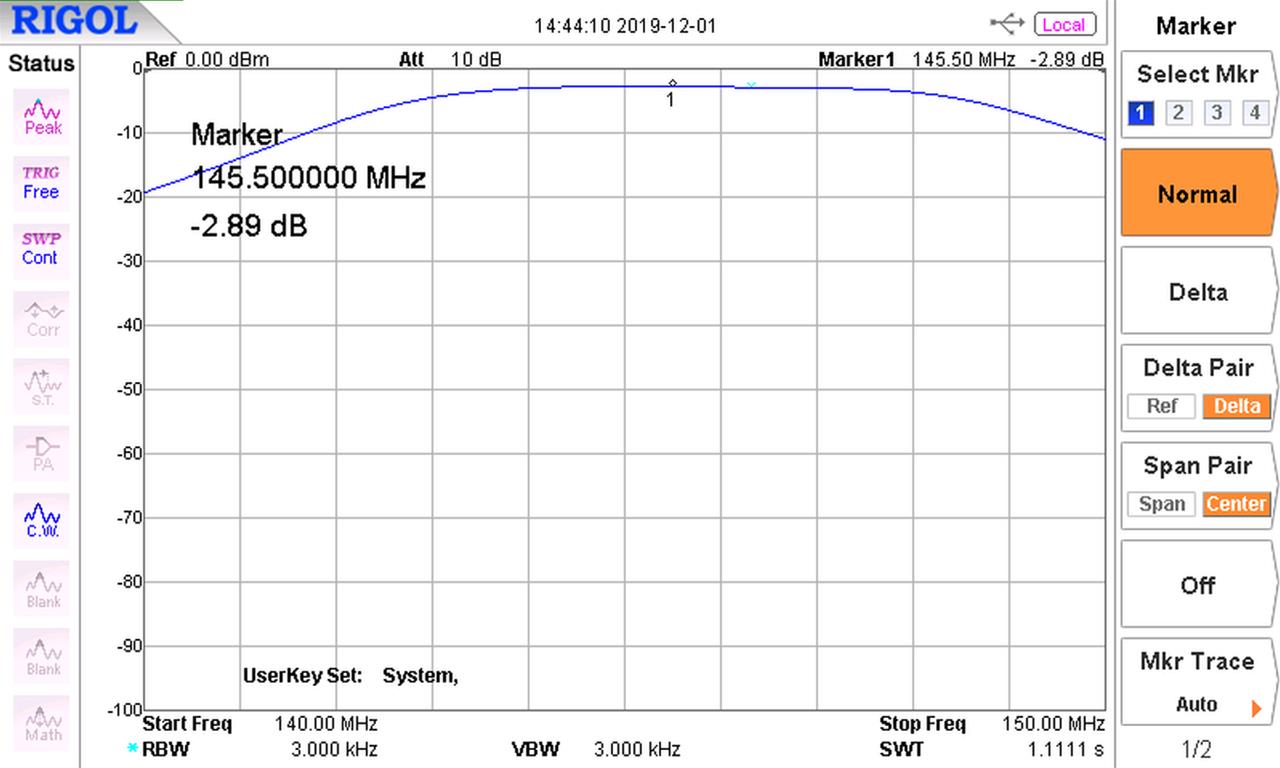Image resolution: width=1280 pixels, height=768 pixels.
Task: Click the Marker menu title
Action: [1196, 26]
